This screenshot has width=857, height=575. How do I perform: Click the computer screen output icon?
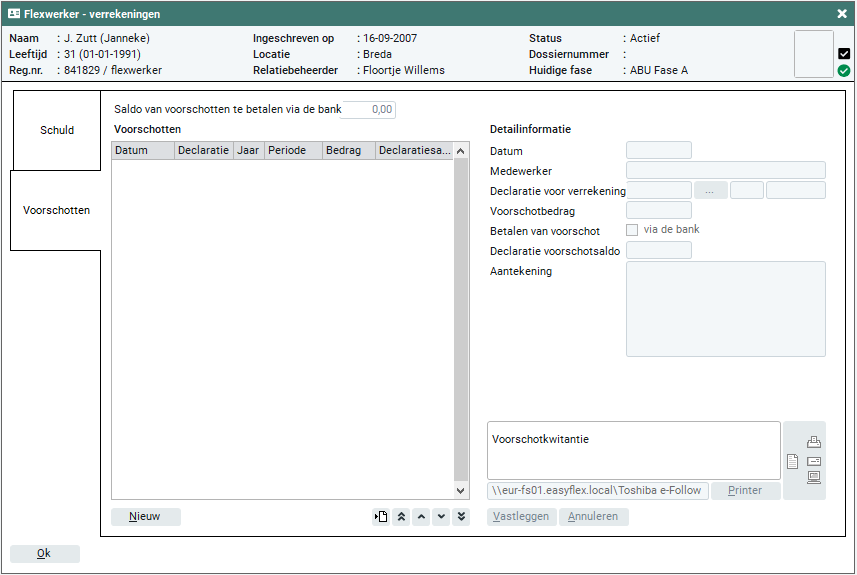(x=814, y=477)
